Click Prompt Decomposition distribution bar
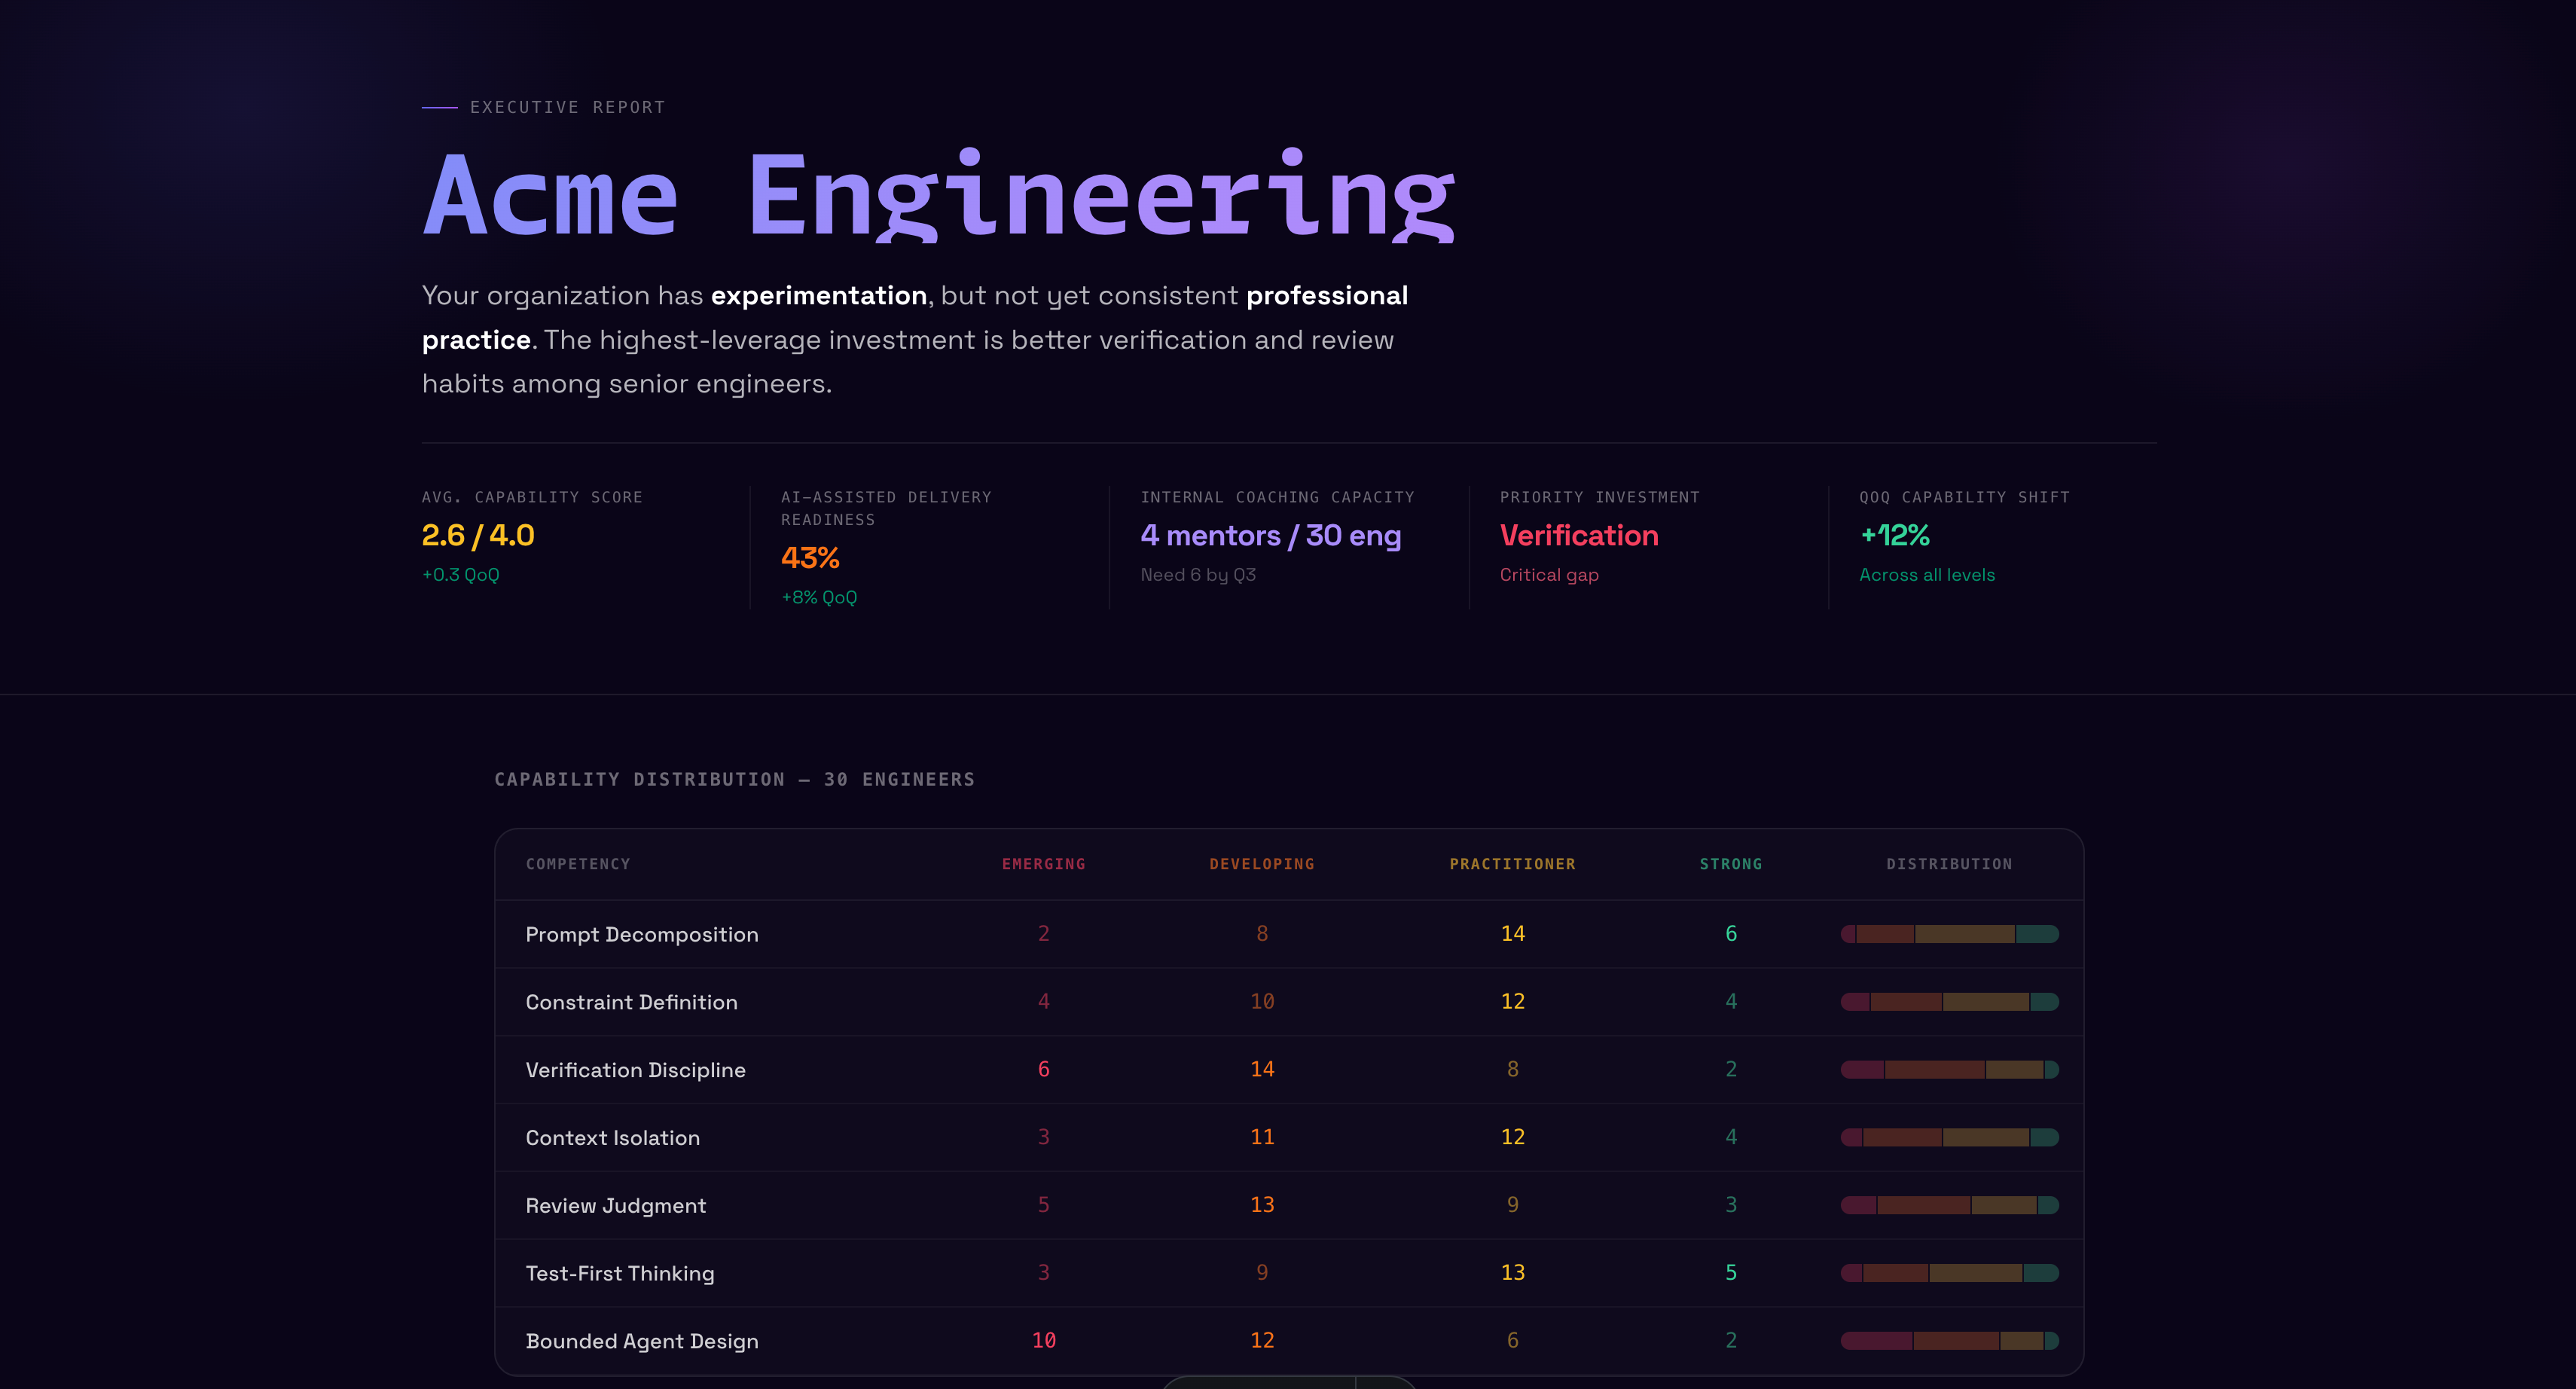2576x1389 pixels. [1949, 934]
